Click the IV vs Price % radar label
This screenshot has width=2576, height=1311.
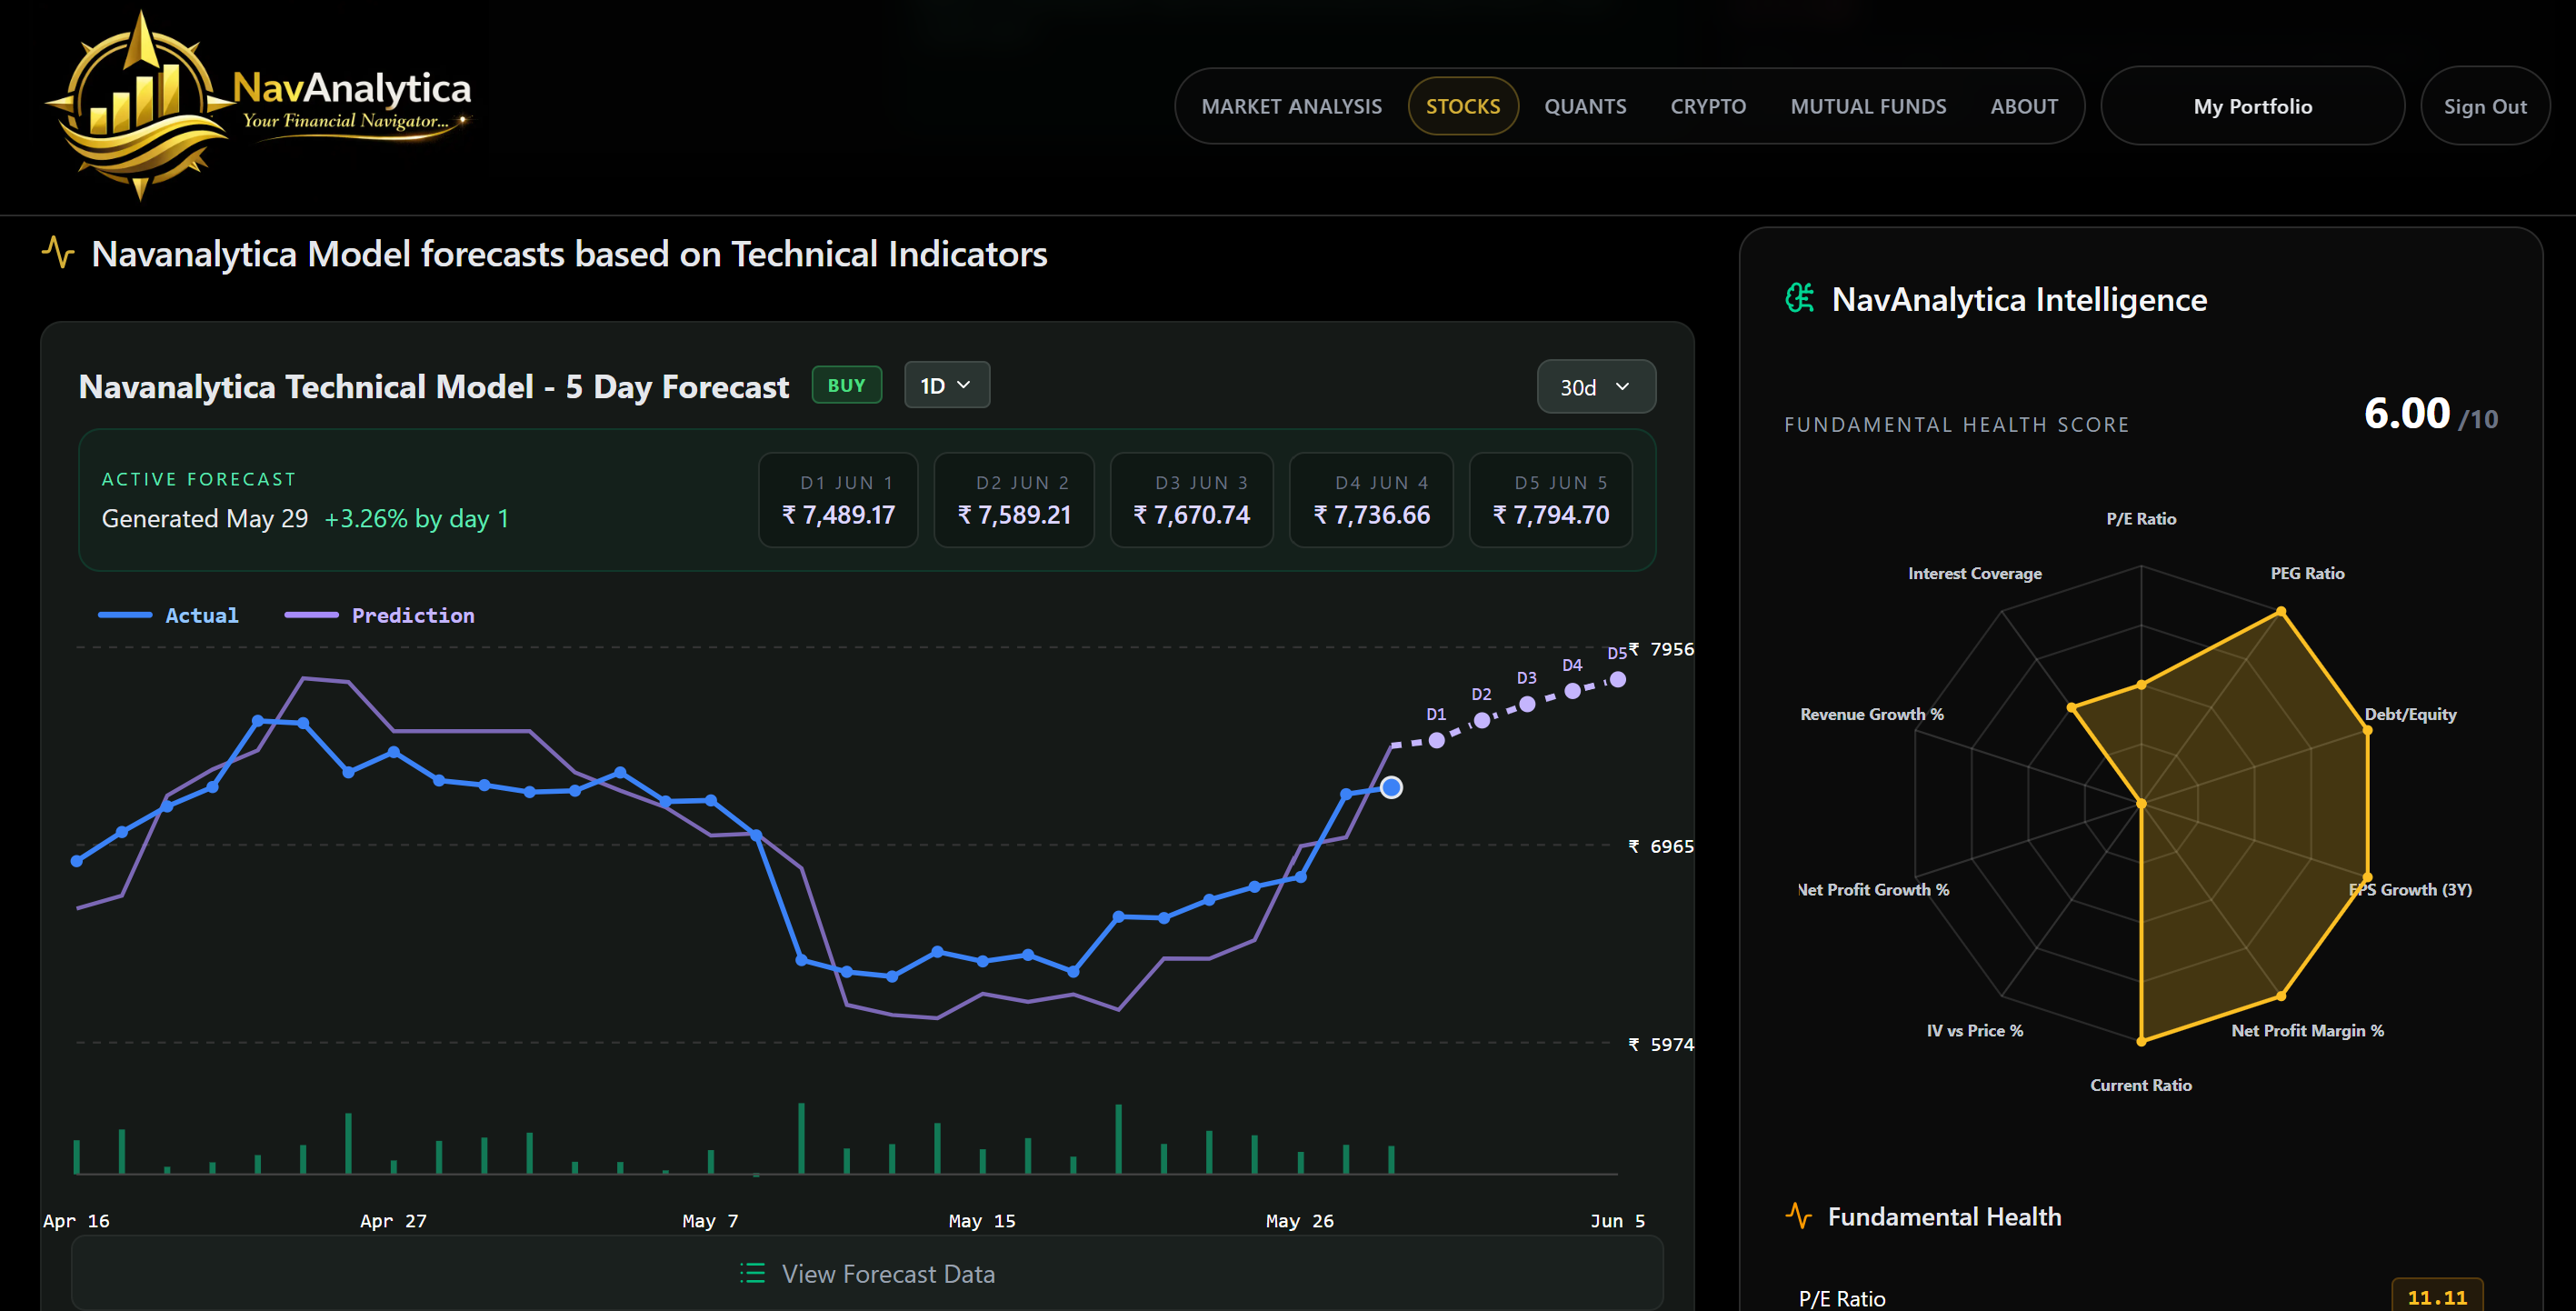(x=1974, y=1030)
